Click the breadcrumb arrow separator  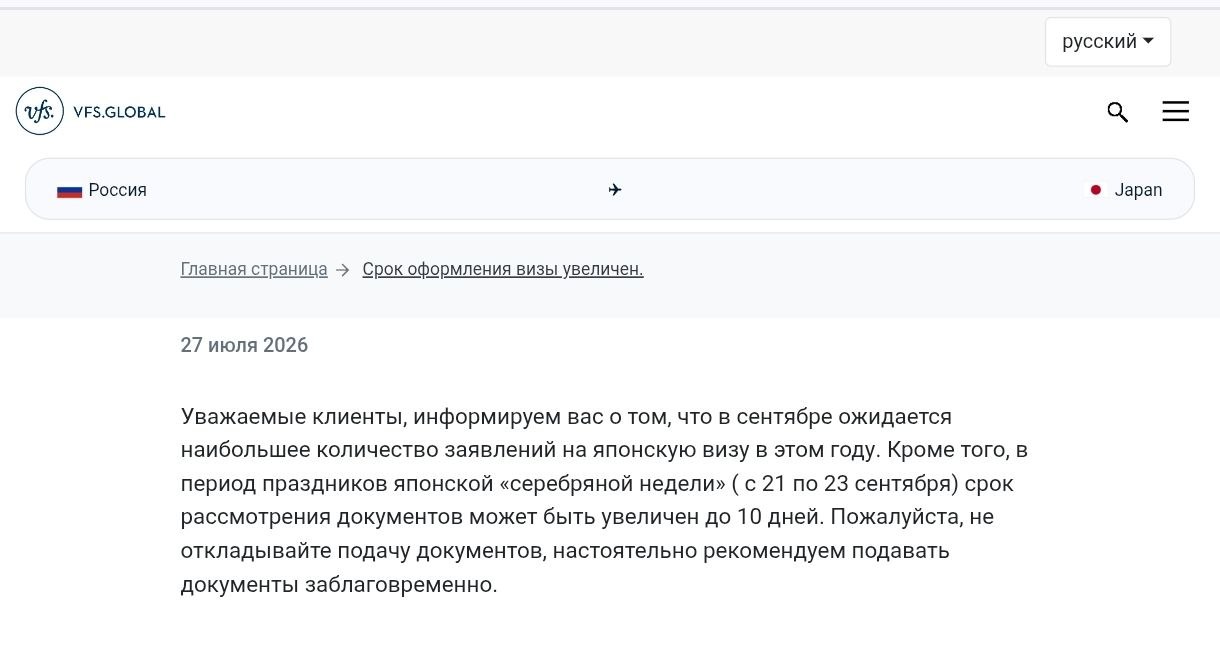tap(344, 270)
